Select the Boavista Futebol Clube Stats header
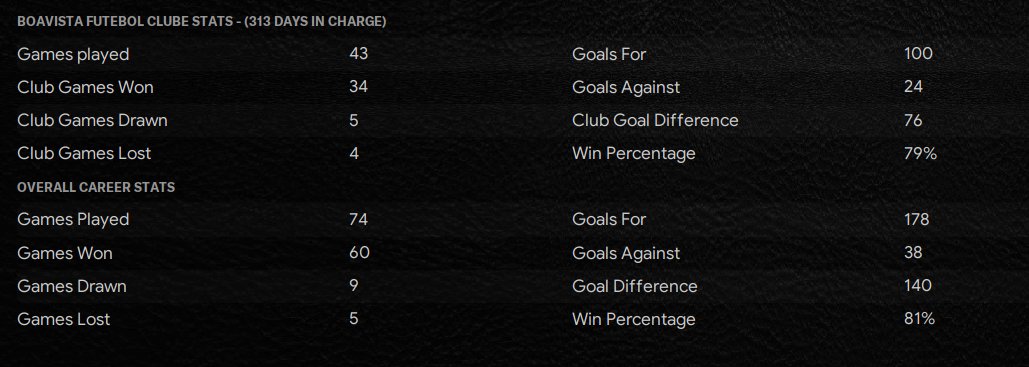The width and height of the screenshot is (1029, 367). 201,22
